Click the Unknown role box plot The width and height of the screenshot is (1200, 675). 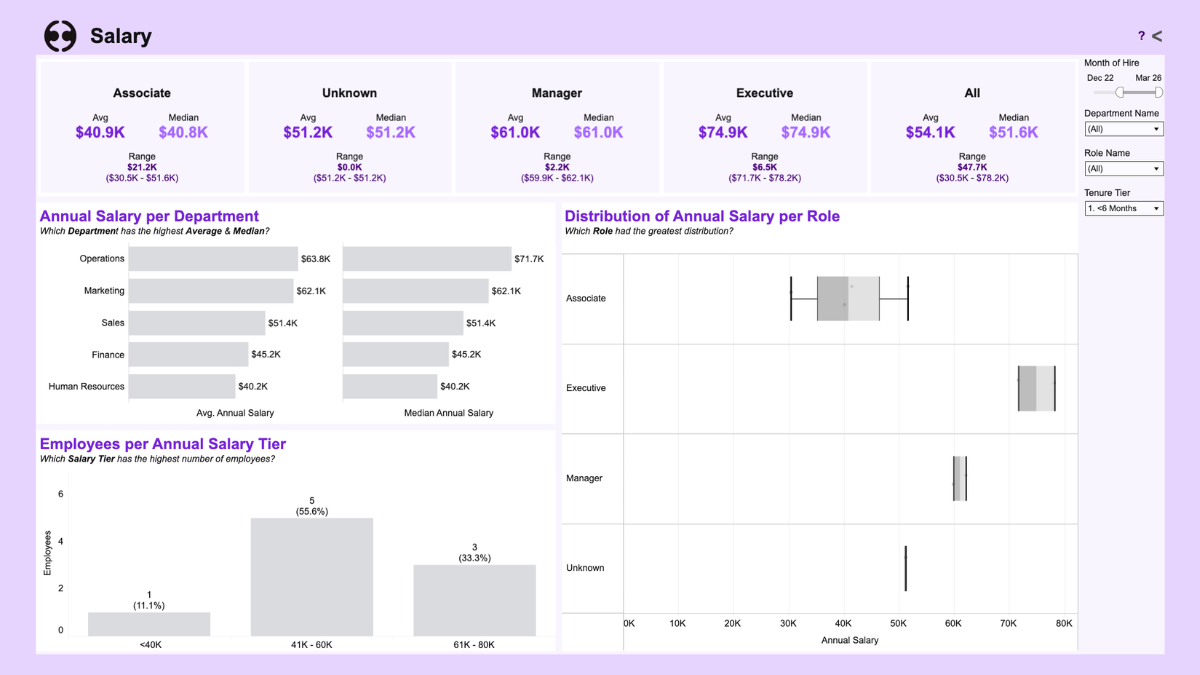pyautogui.click(x=905, y=566)
